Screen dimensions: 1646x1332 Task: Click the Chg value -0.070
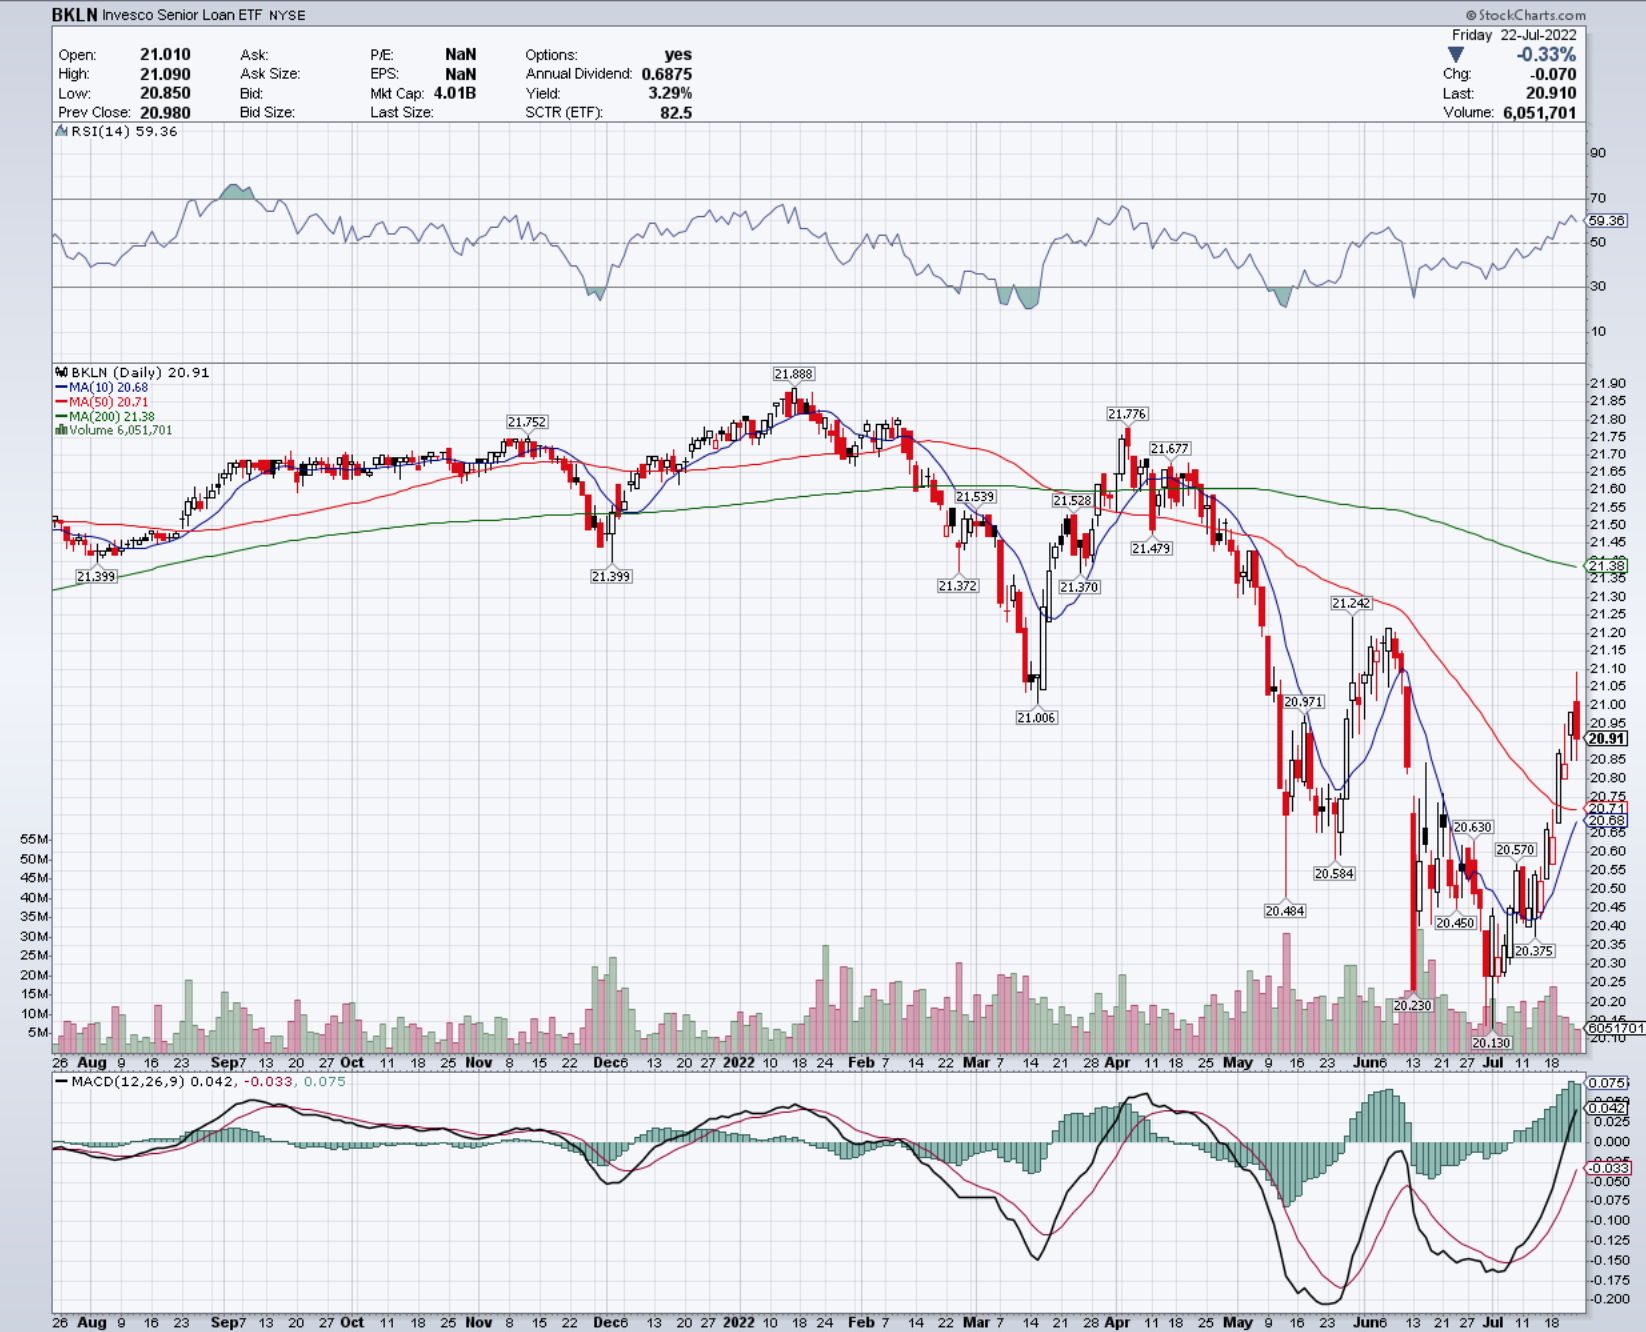pyautogui.click(x=1553, y=74)
